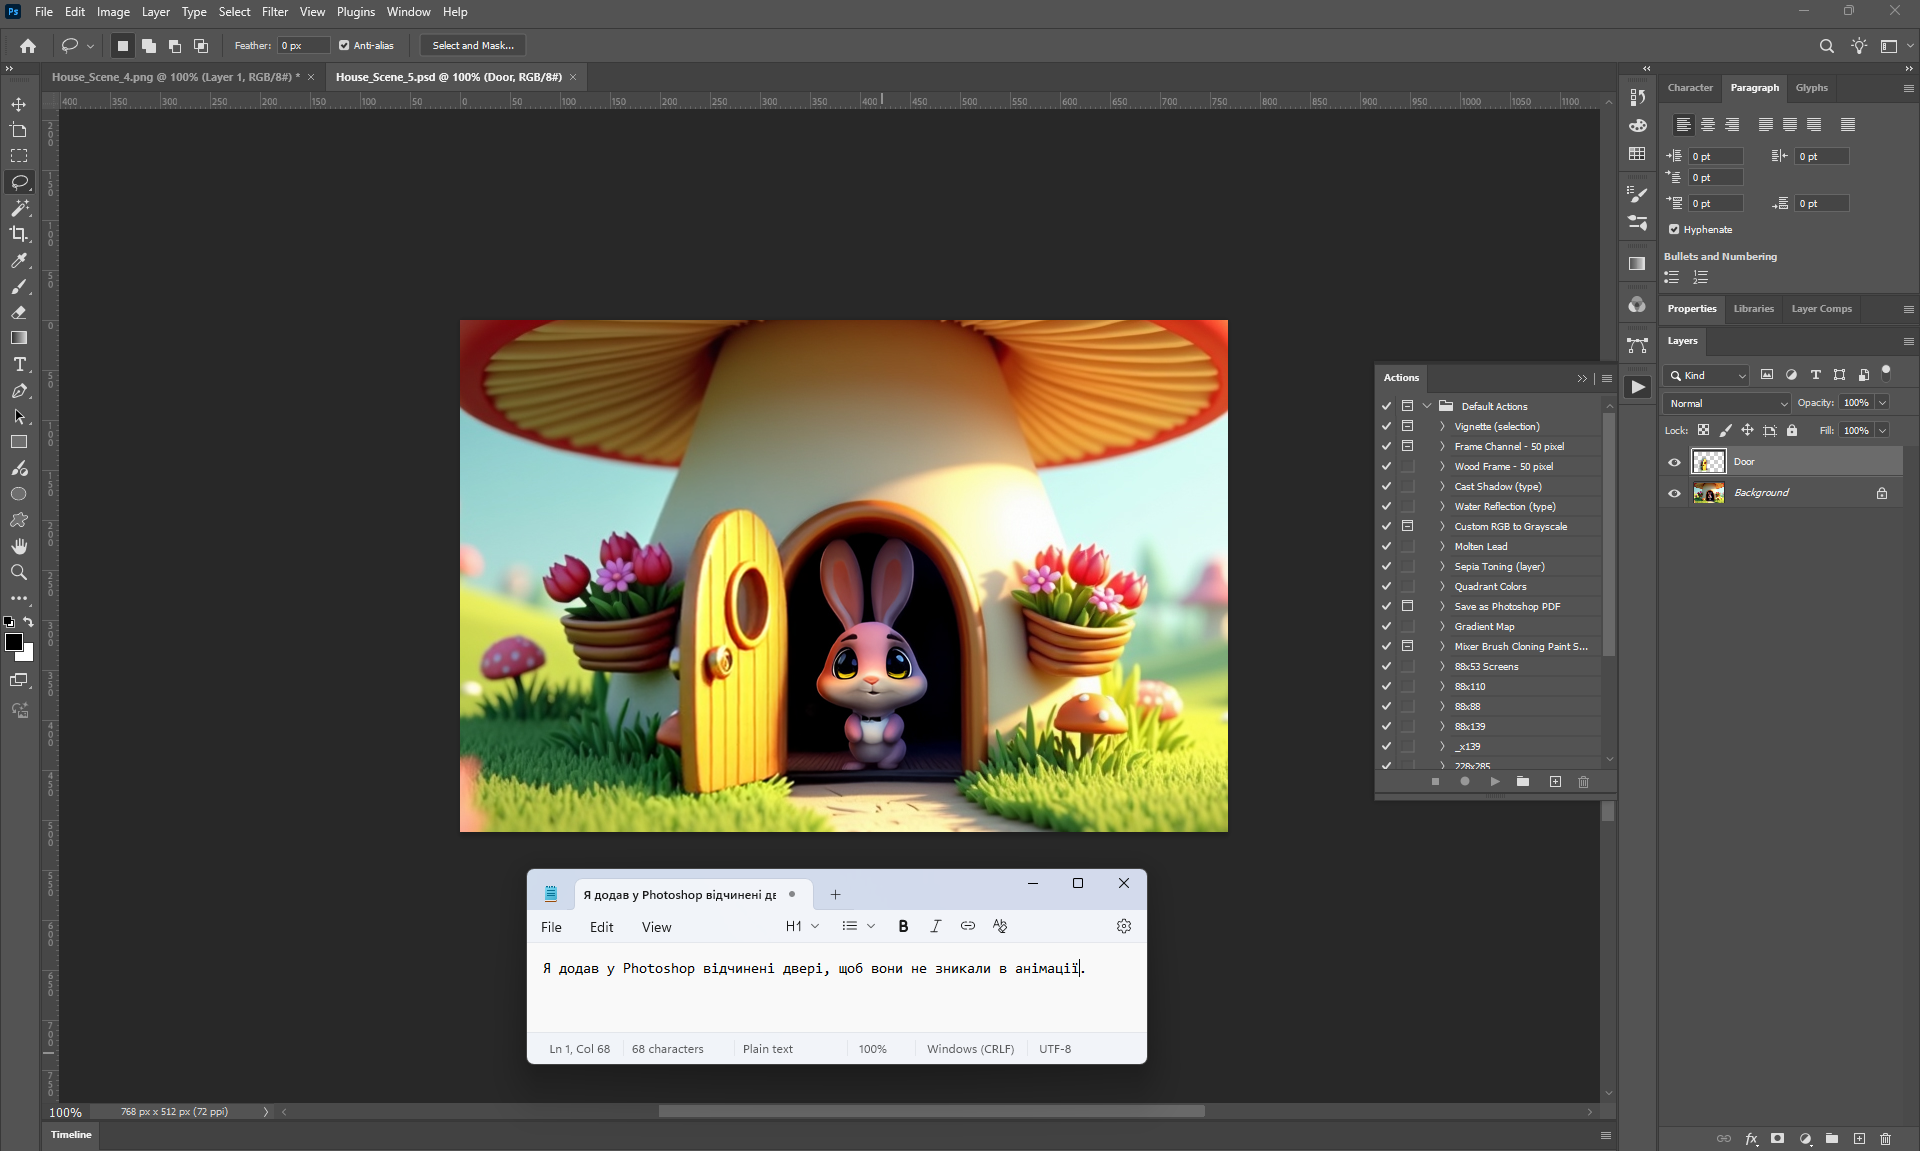Expand the Sepia Toning (layer) action
1920x1151 pixels.
[x=1442, y=567]
